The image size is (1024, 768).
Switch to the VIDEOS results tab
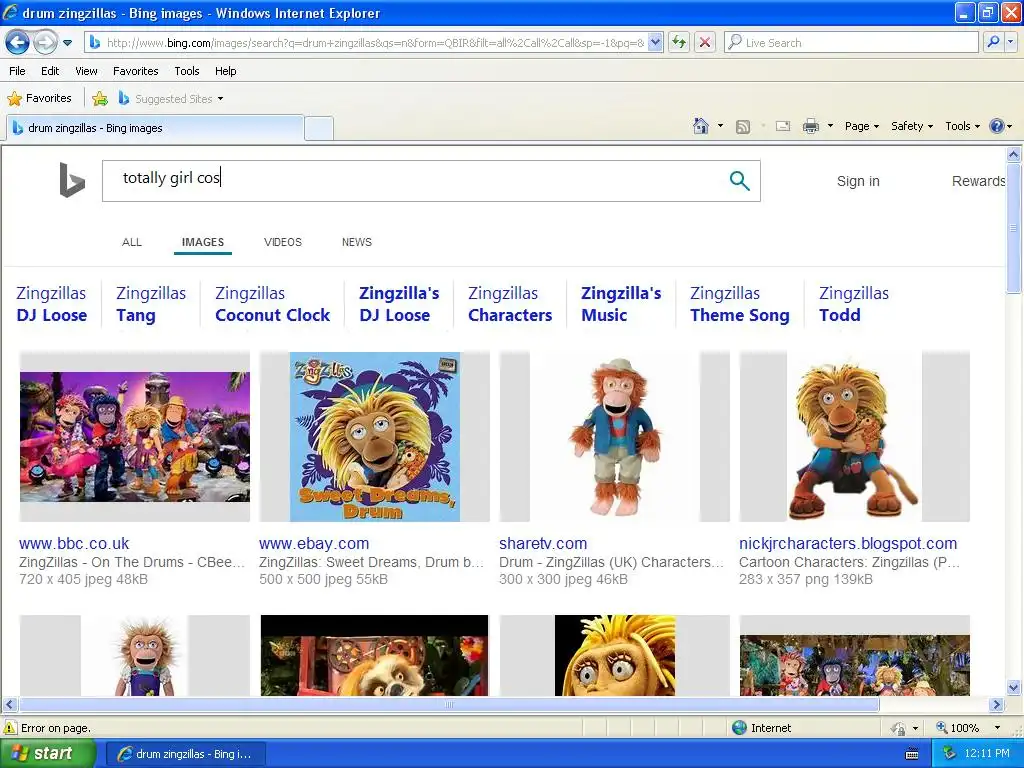pyautogui.click(x=283, y=242)
